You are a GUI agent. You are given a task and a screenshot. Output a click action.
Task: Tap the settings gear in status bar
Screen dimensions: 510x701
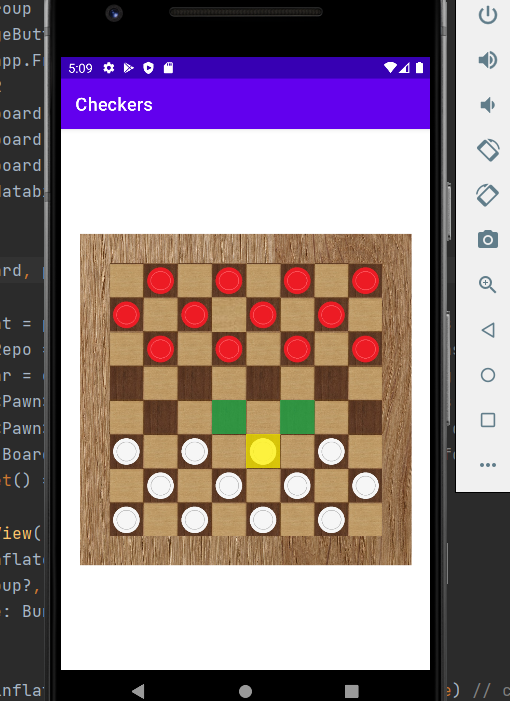pyautogui.click(x=109, y=68)
